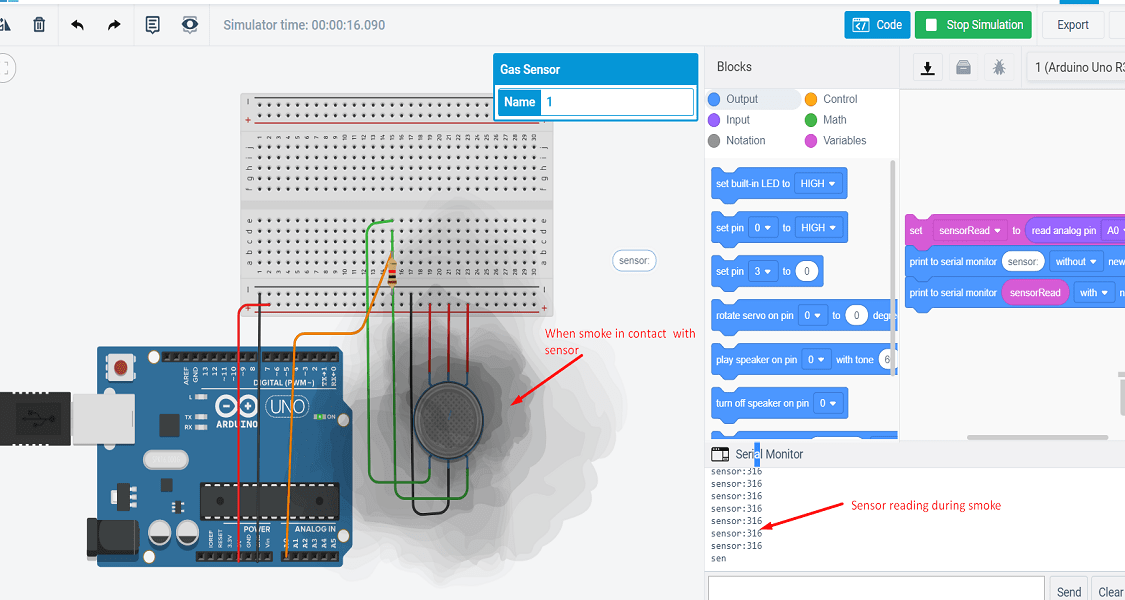Open pin dropdown in turn off speaker block
The height and width of the screenshot is (600, 1125).
pos(828,403)
